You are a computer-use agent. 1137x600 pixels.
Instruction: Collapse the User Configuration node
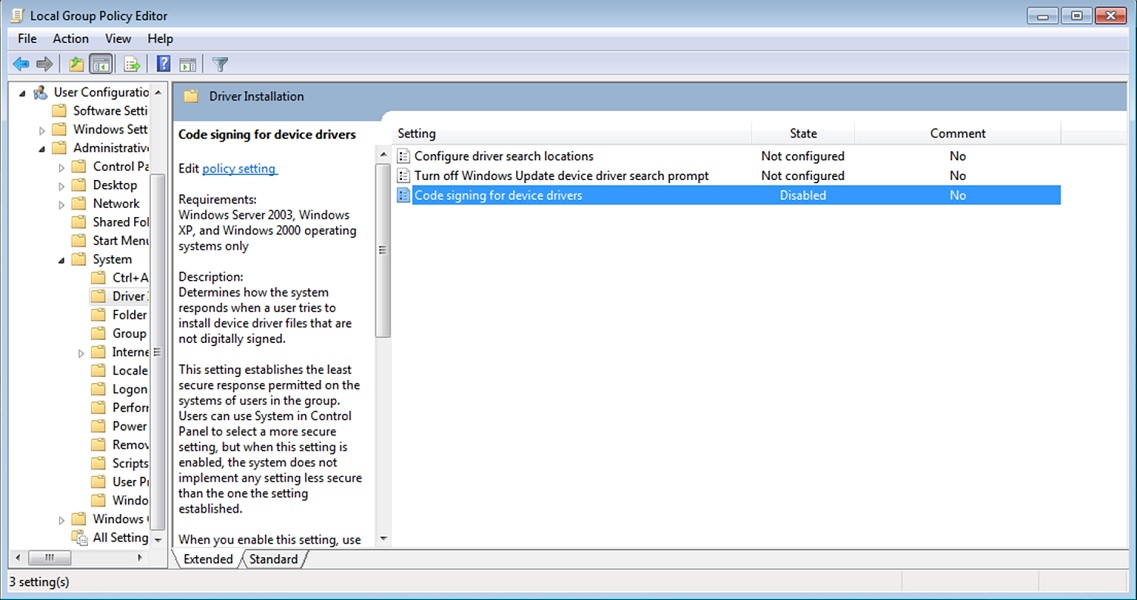[22, 93]
